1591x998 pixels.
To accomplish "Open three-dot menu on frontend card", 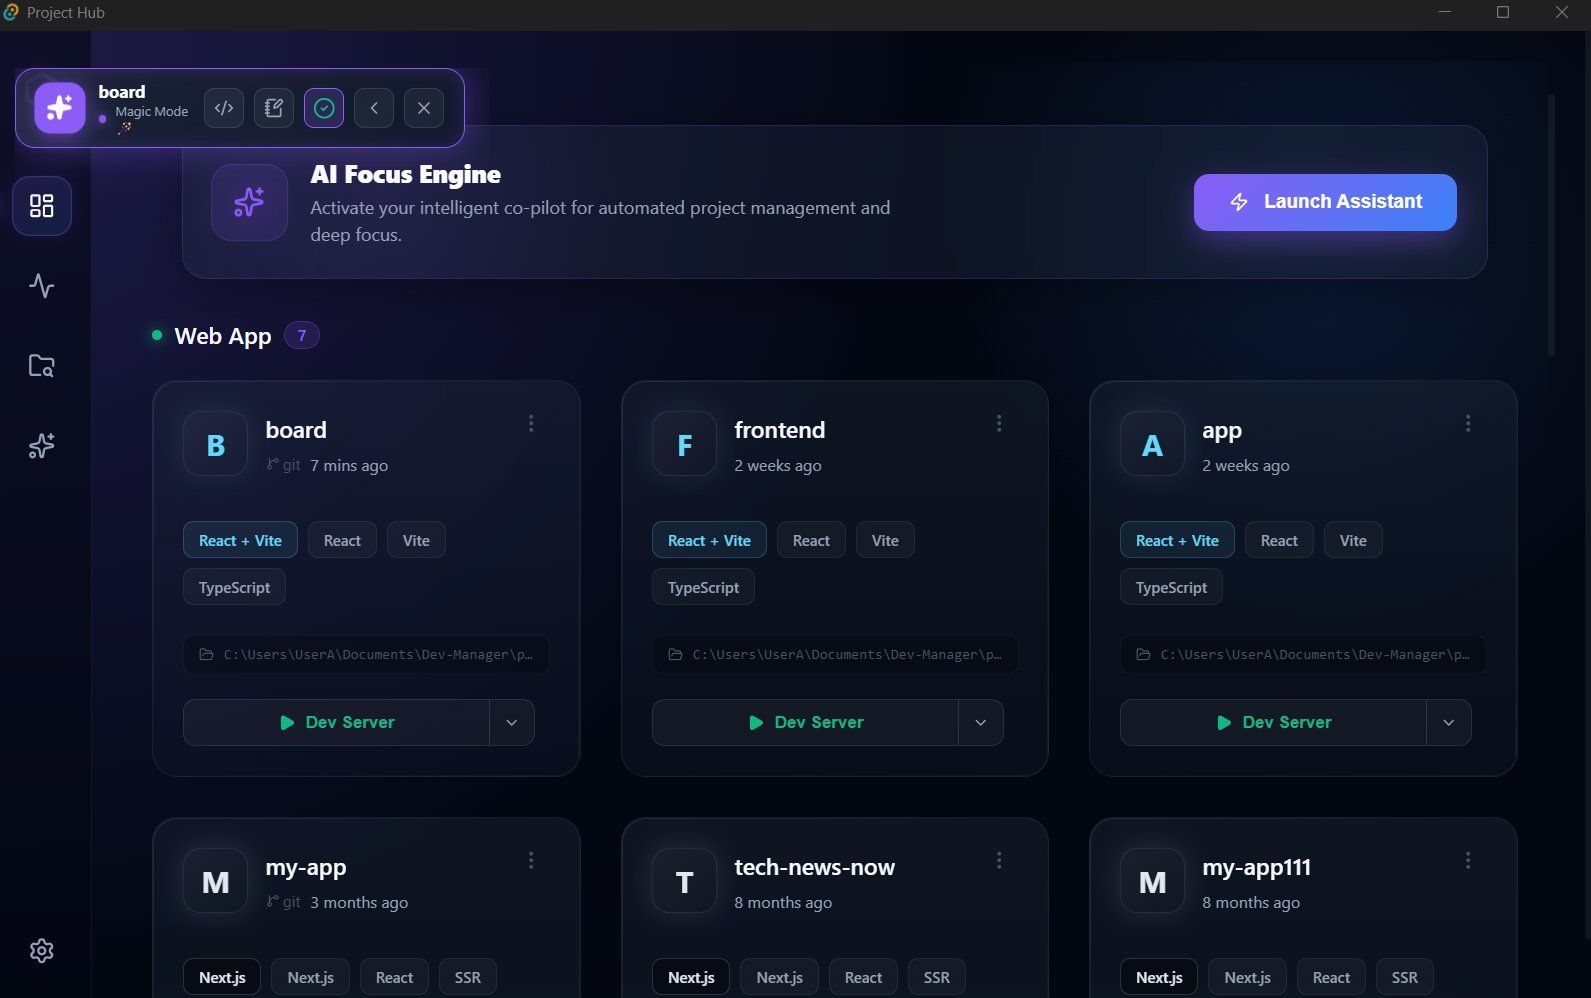I will (x=999, y=423).
